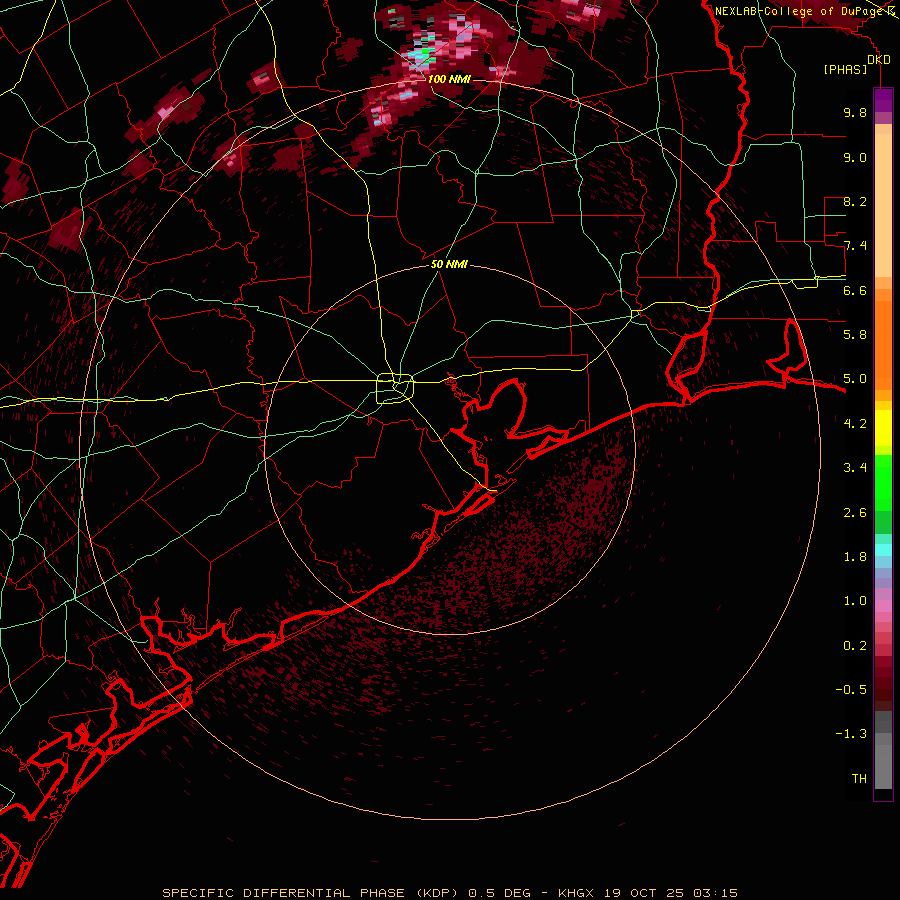900x900 pixels.
Task: Click the 1.8 legend value
Action: pos(855,556)
